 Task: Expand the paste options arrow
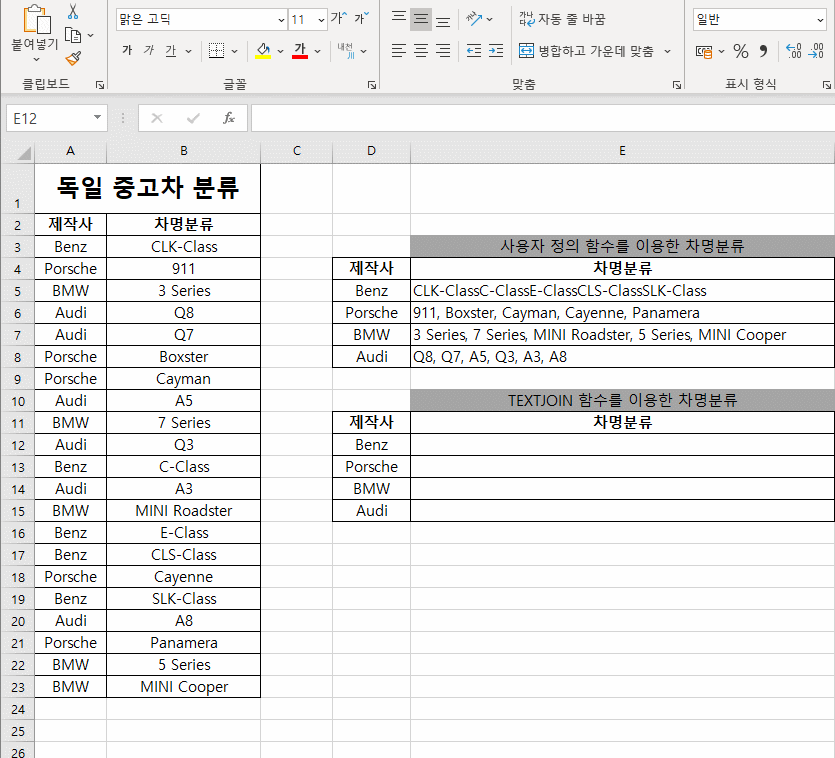(x=36, y=60)
